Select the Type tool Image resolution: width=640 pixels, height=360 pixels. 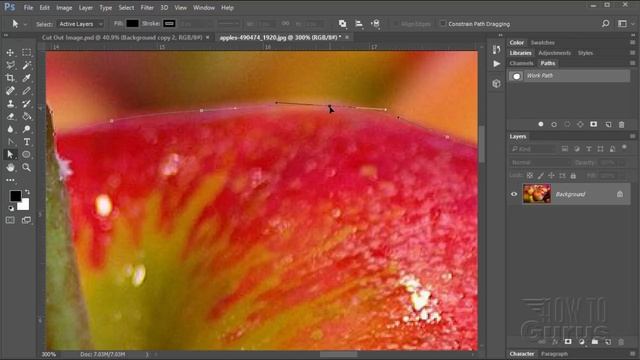27,142
